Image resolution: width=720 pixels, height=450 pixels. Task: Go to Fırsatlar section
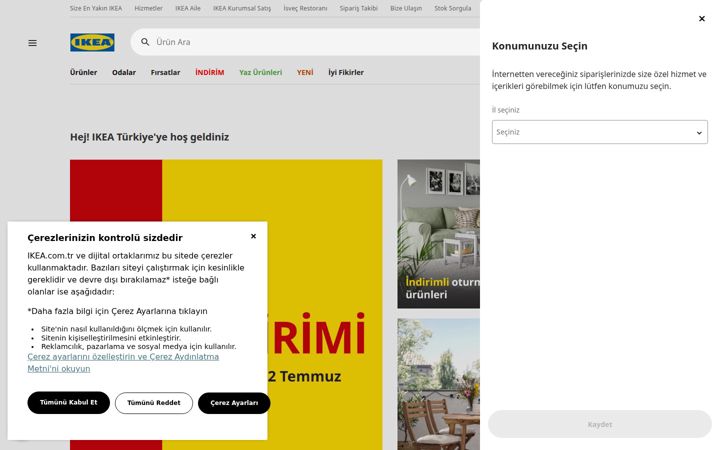tap(165, 72)
